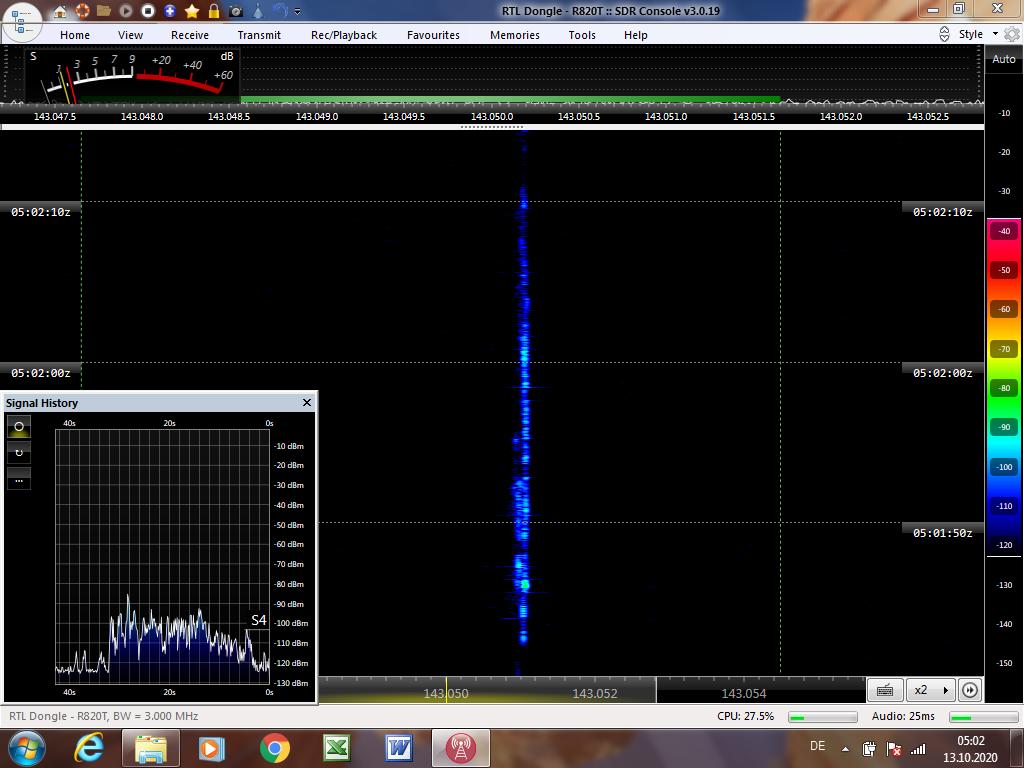Click the Auto scale button
The image size is (1024, 768).
(1004, 59)
